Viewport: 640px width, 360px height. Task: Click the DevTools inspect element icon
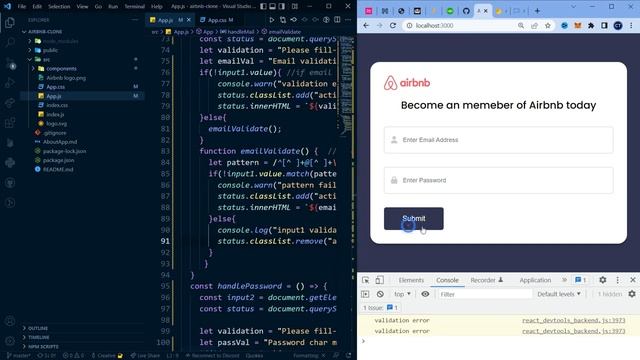click(x=365, y=280)
